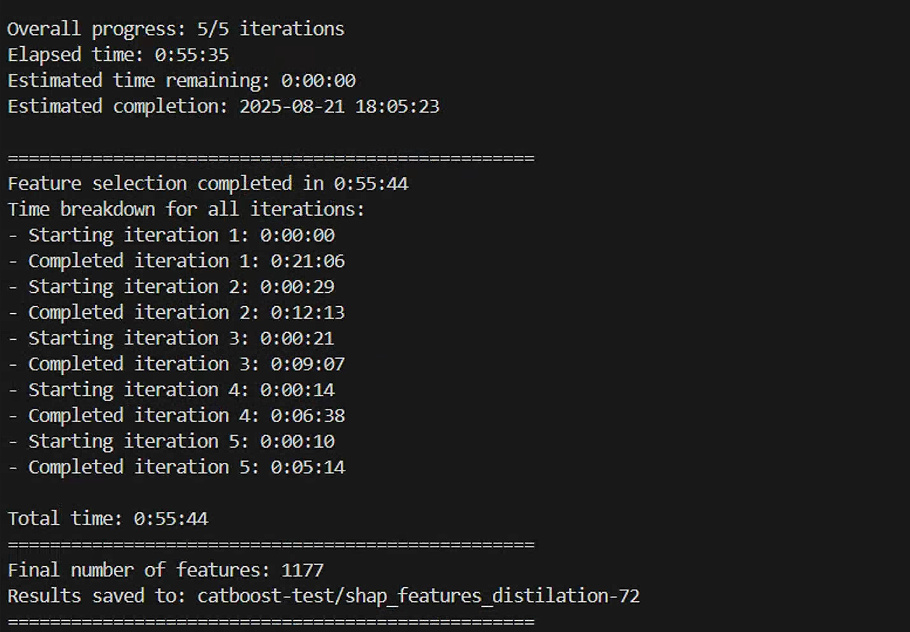Click the 'Total time: 0:55:44' line

point(107,519)
